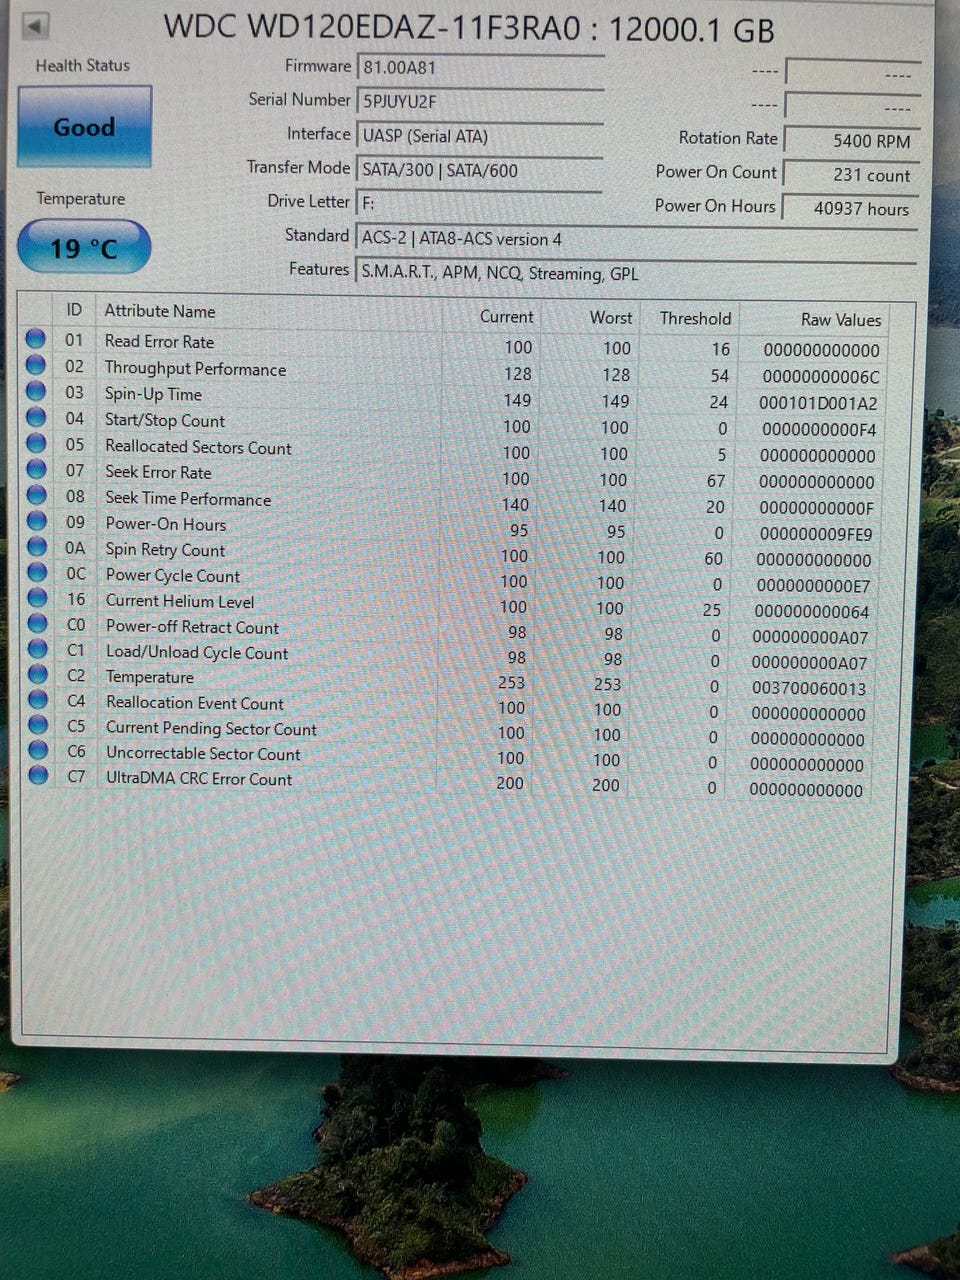Select the Current Pending Sector Count attribute name
This screenshot has height=1280, width=960.
(211, 729)
